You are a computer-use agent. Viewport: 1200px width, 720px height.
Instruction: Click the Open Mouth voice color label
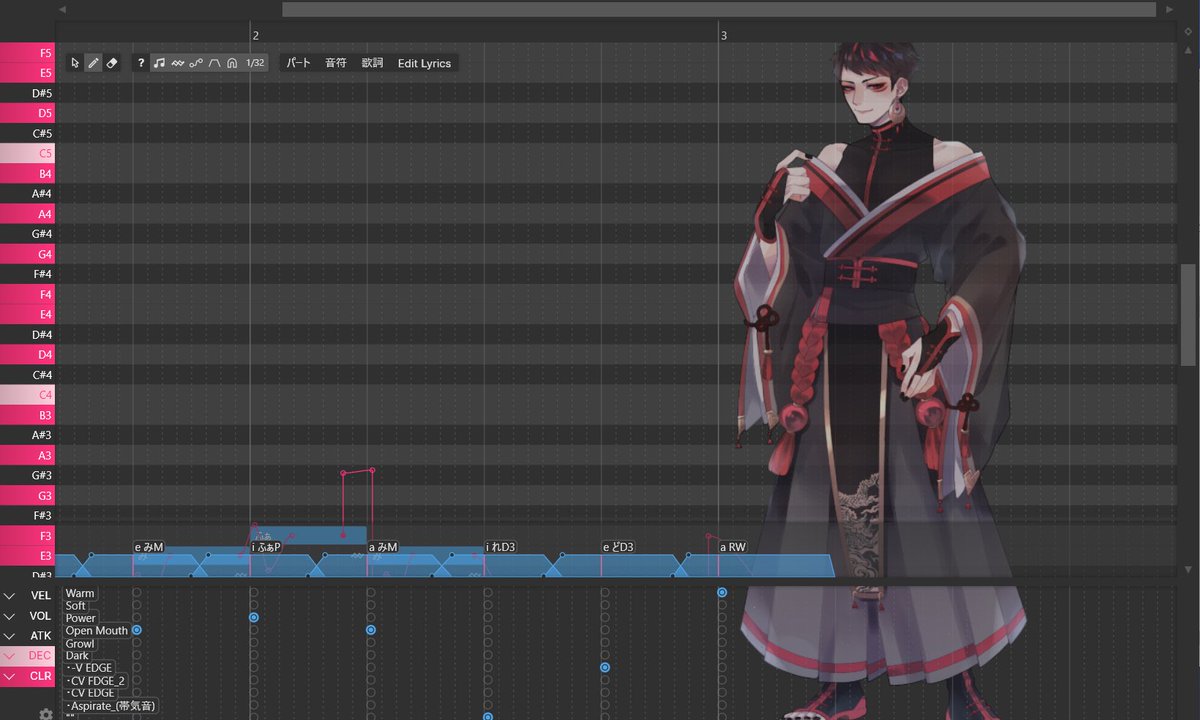point(97,631)
